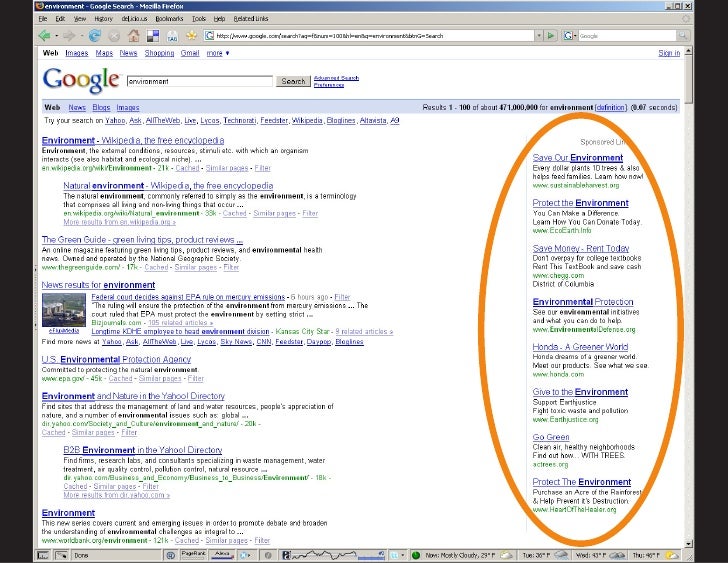Image resolution: width=728 pixels, height=563 pixels.
Task: Open the Tools menu
Action: 199,19
